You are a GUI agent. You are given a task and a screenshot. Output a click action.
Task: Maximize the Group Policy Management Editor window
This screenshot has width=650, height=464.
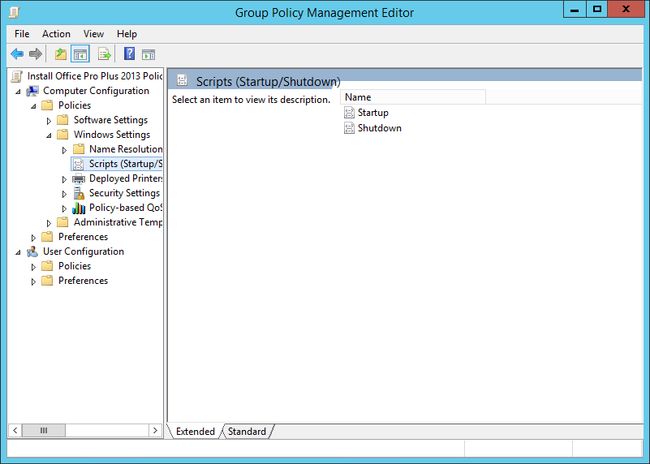(597, 10)
